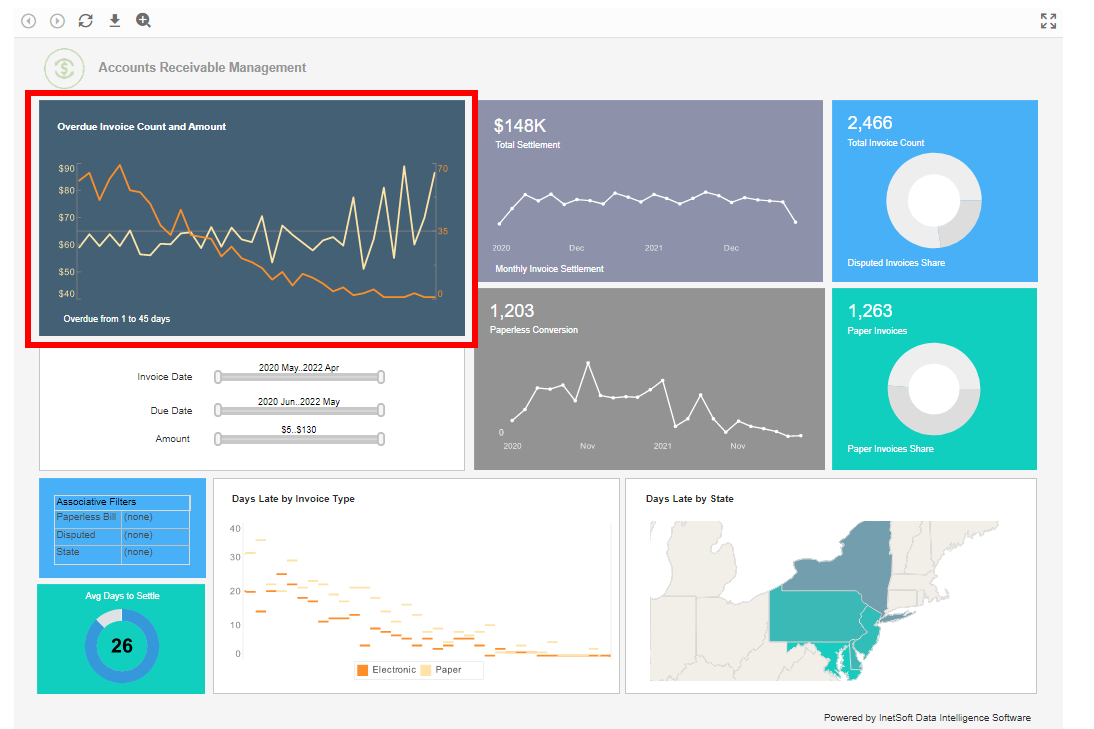This screenshot has height=729, width=1094.
Task: Click the zoom-in magnifier icon
Action: [x=143, y=21]
